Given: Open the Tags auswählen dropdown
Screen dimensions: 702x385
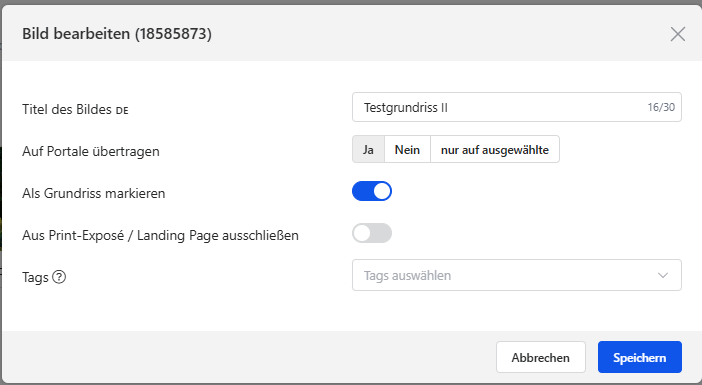Looking at the screenshot, I should (517, 275).
